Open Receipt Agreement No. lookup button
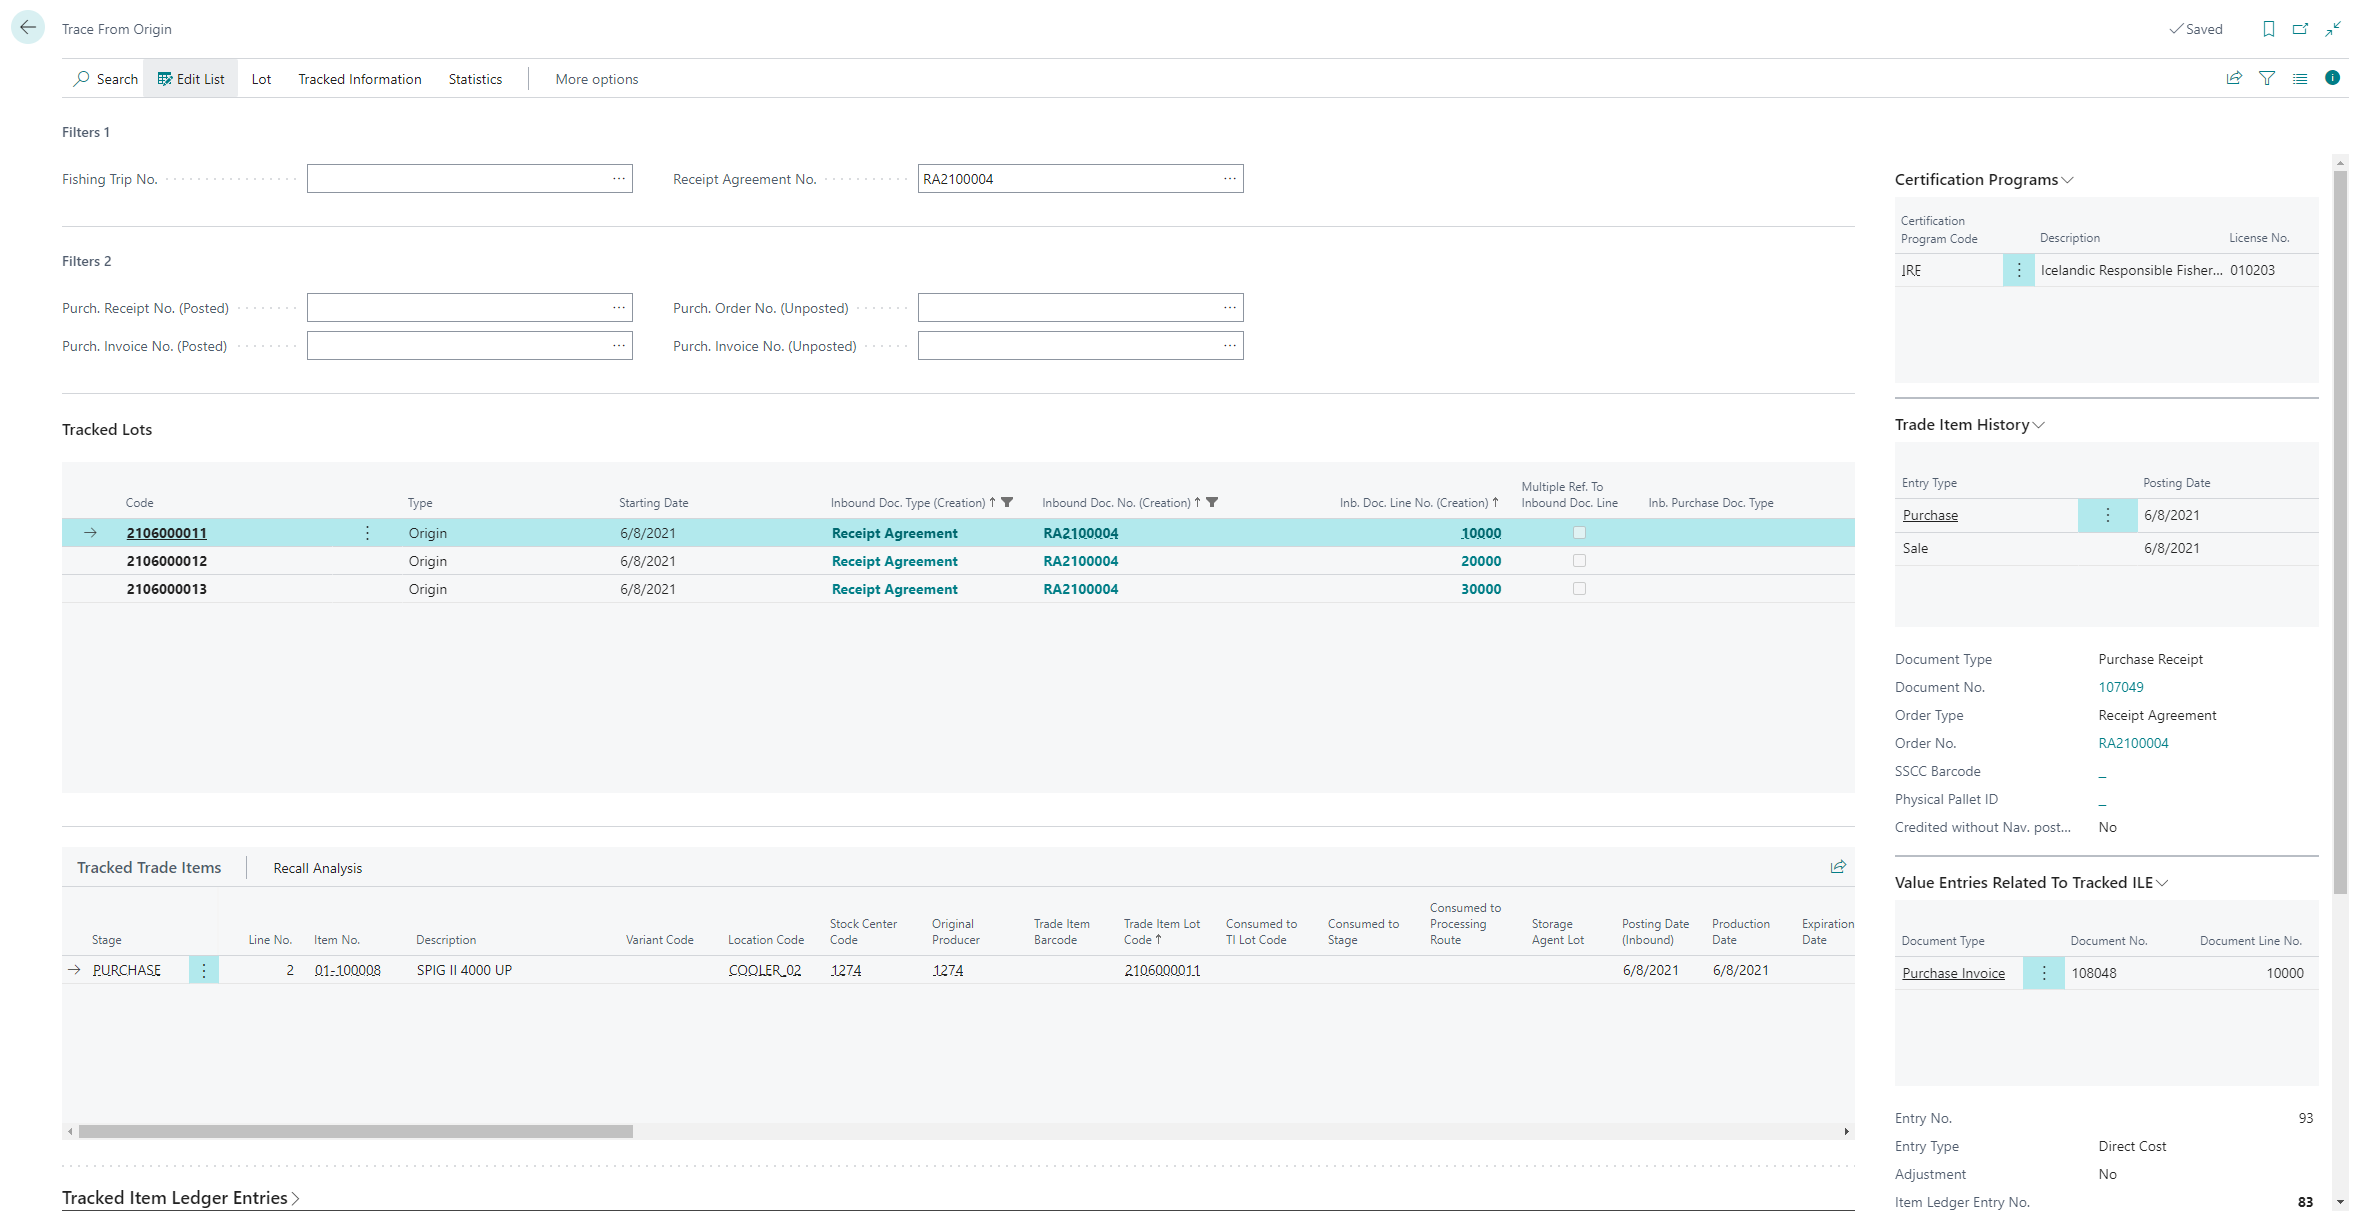The image size is (2374, 1226). (x=1229, y=179)
